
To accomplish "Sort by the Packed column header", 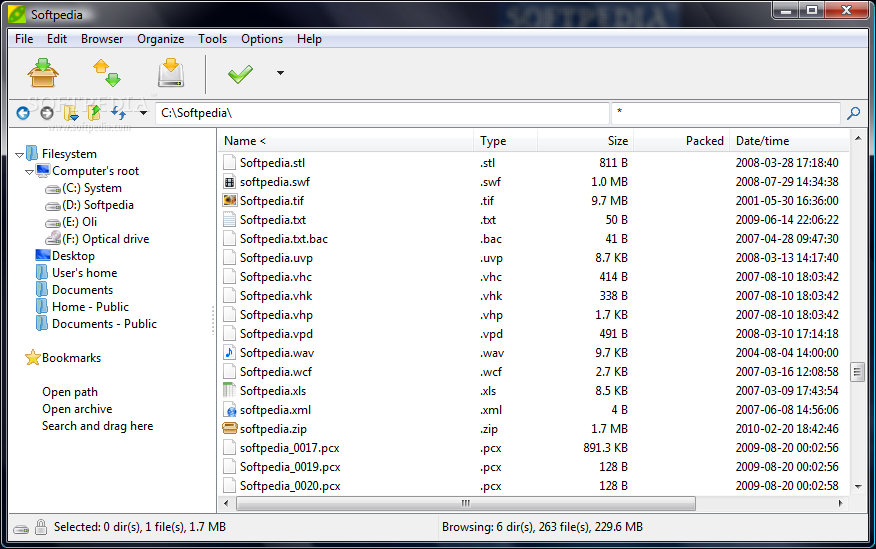I will (682, 141).
